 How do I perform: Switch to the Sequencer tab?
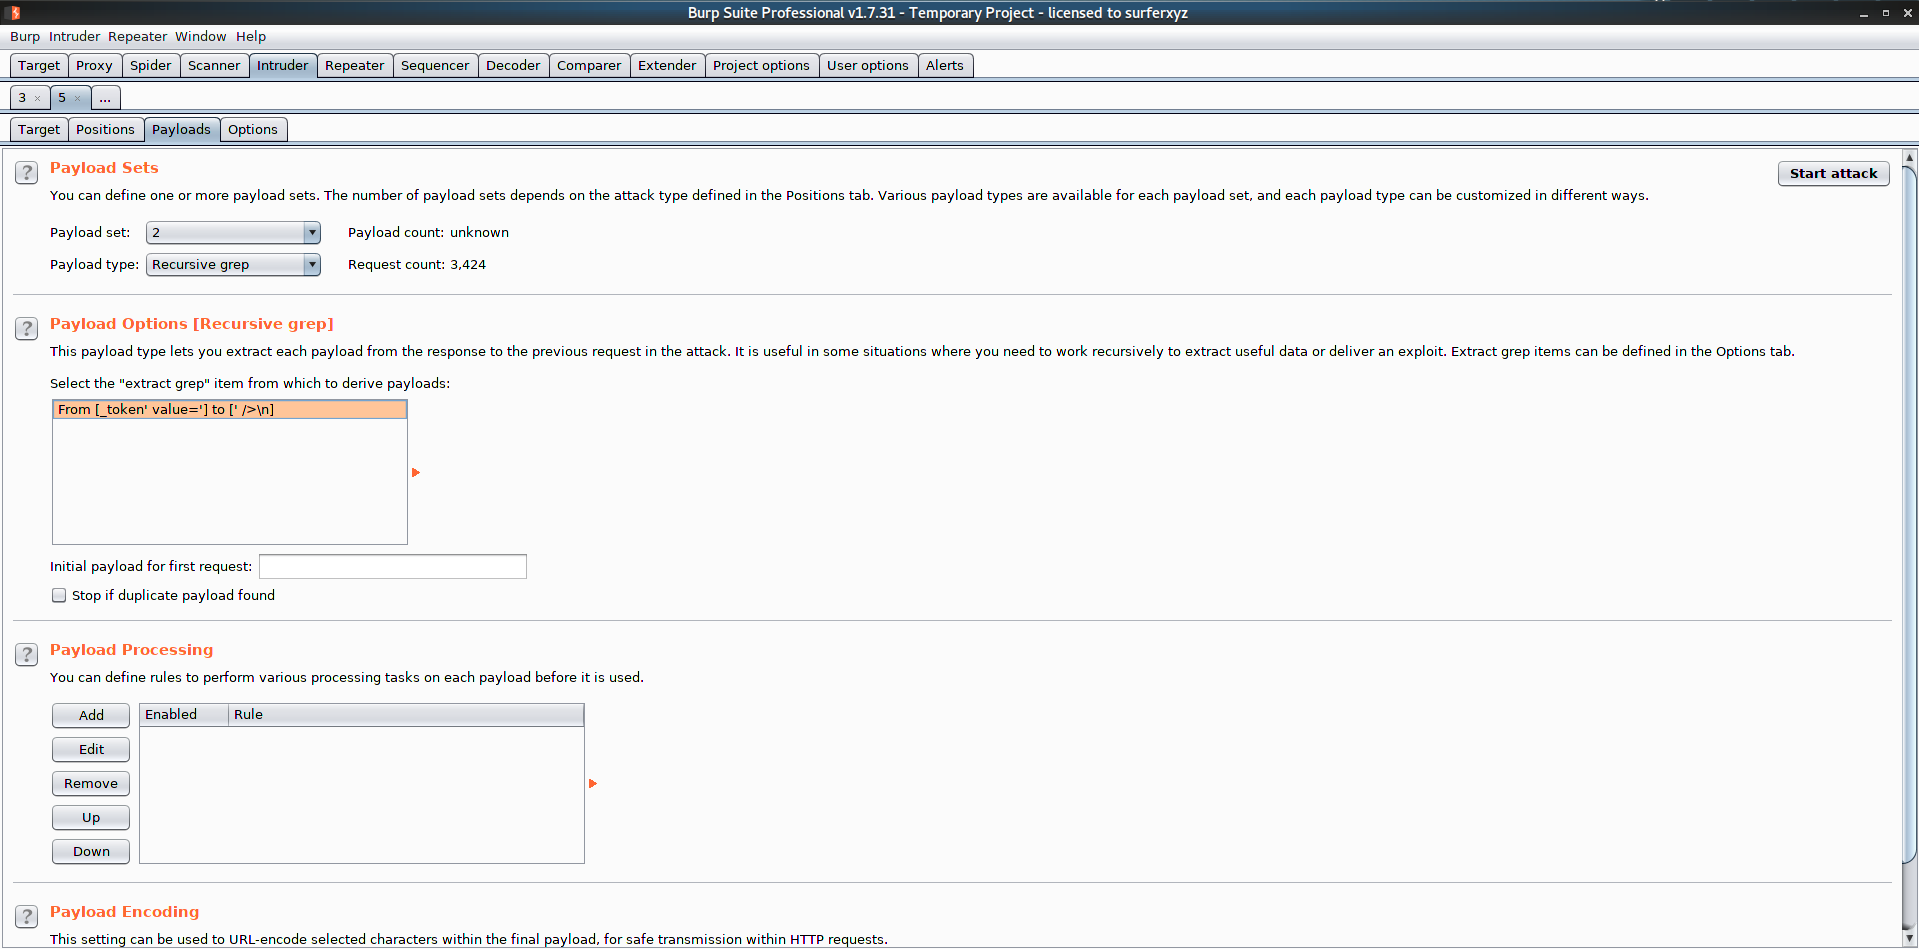[435, 65]
